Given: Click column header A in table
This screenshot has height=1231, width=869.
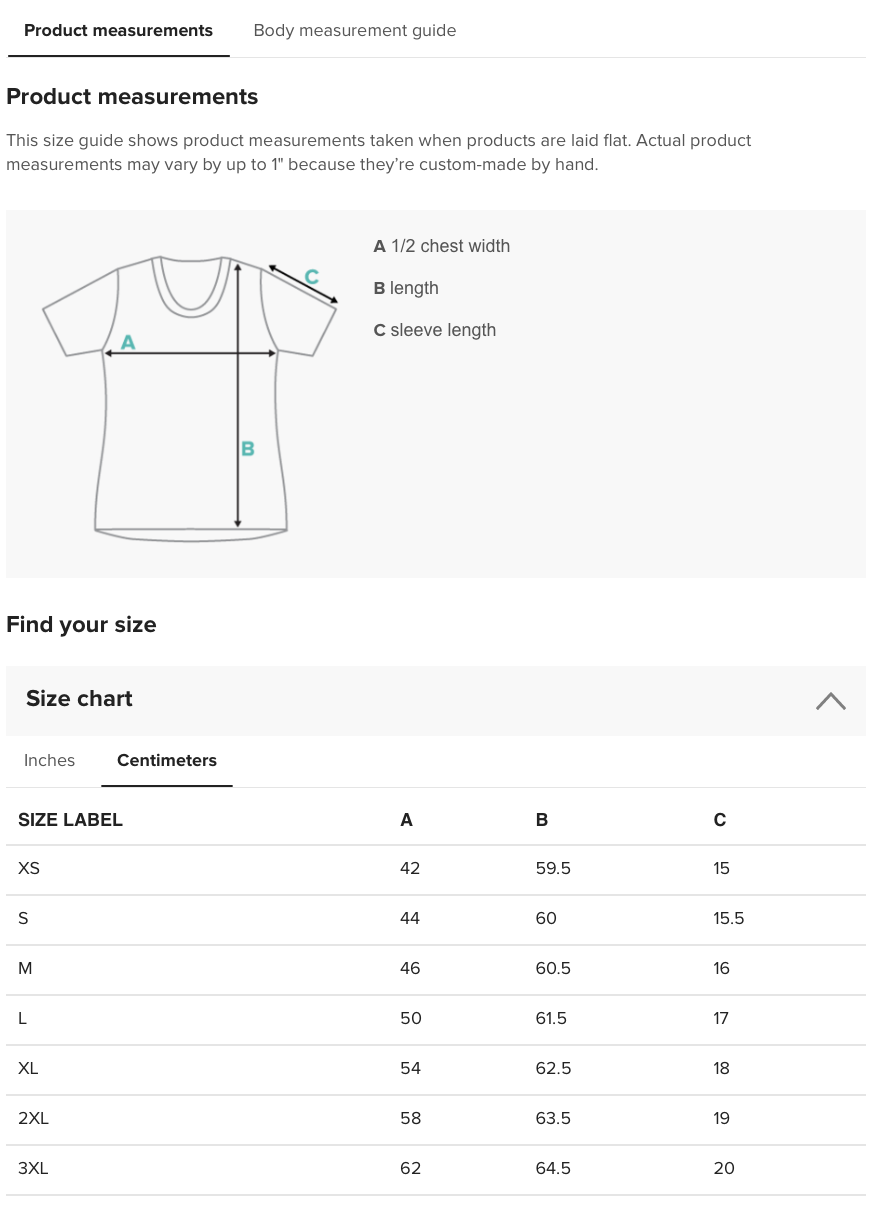Looking at the screenshot, I should pyautogui.click(x=406, y=820).
